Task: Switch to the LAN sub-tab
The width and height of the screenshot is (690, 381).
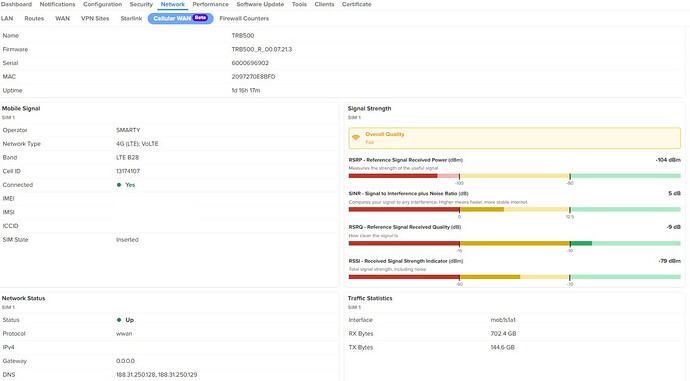Action: tap(7, 18)
